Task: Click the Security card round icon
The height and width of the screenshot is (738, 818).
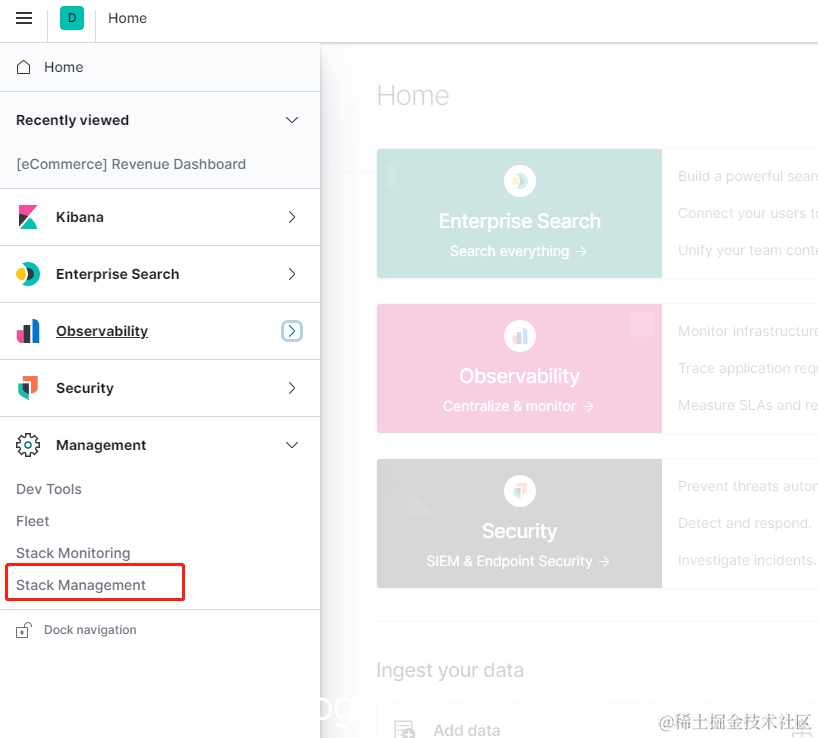Action: 520,491
